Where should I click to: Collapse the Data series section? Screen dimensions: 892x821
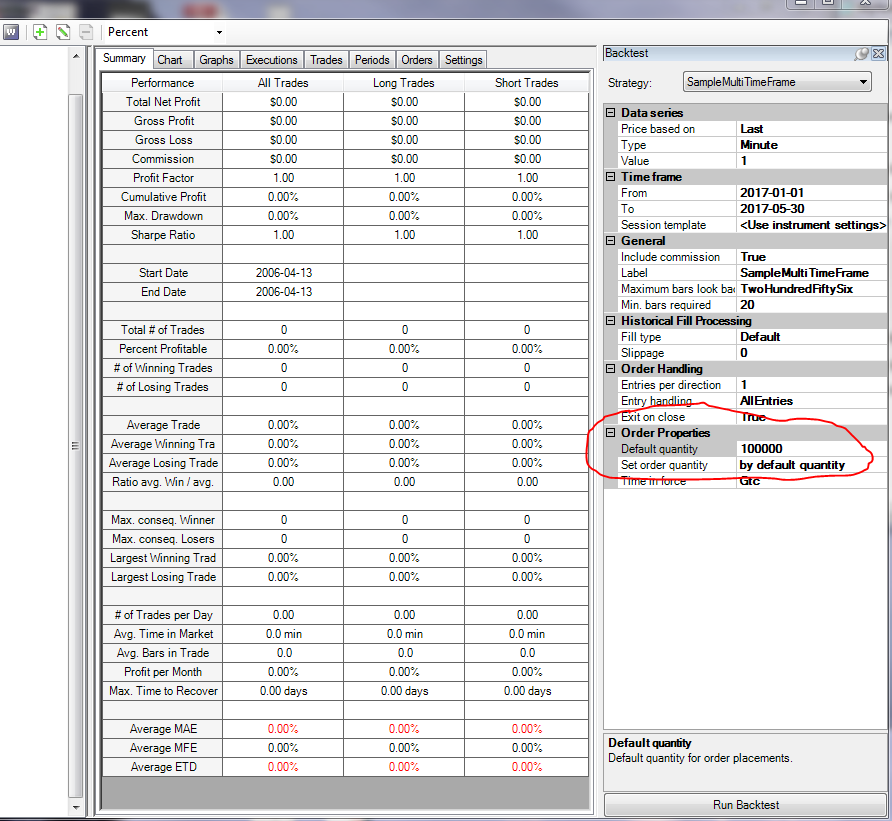point(610,113)
